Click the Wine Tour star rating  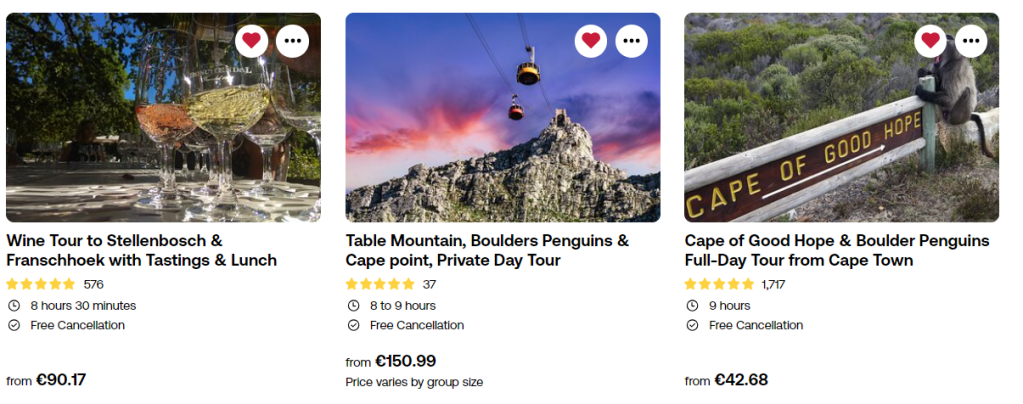click(41, 284)
